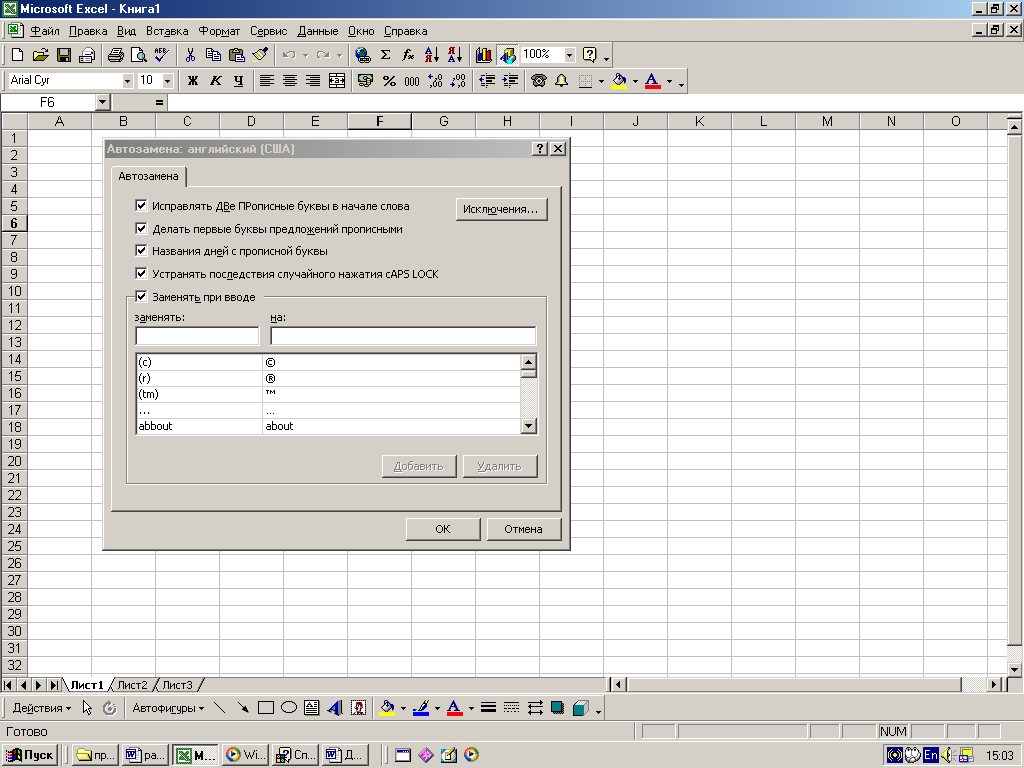Select the Oval drawing tool
This screenshot has width=1024, height=768.
(x=289, y=708)
